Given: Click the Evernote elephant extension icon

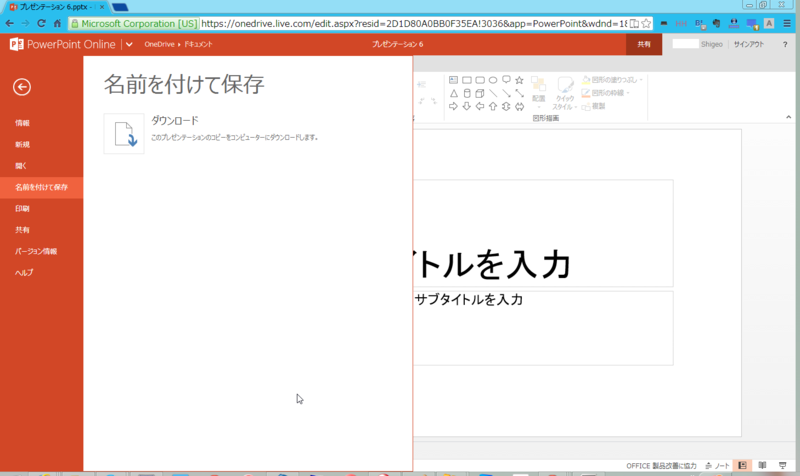Looking at the screenshot, I should tap(717, 23).
